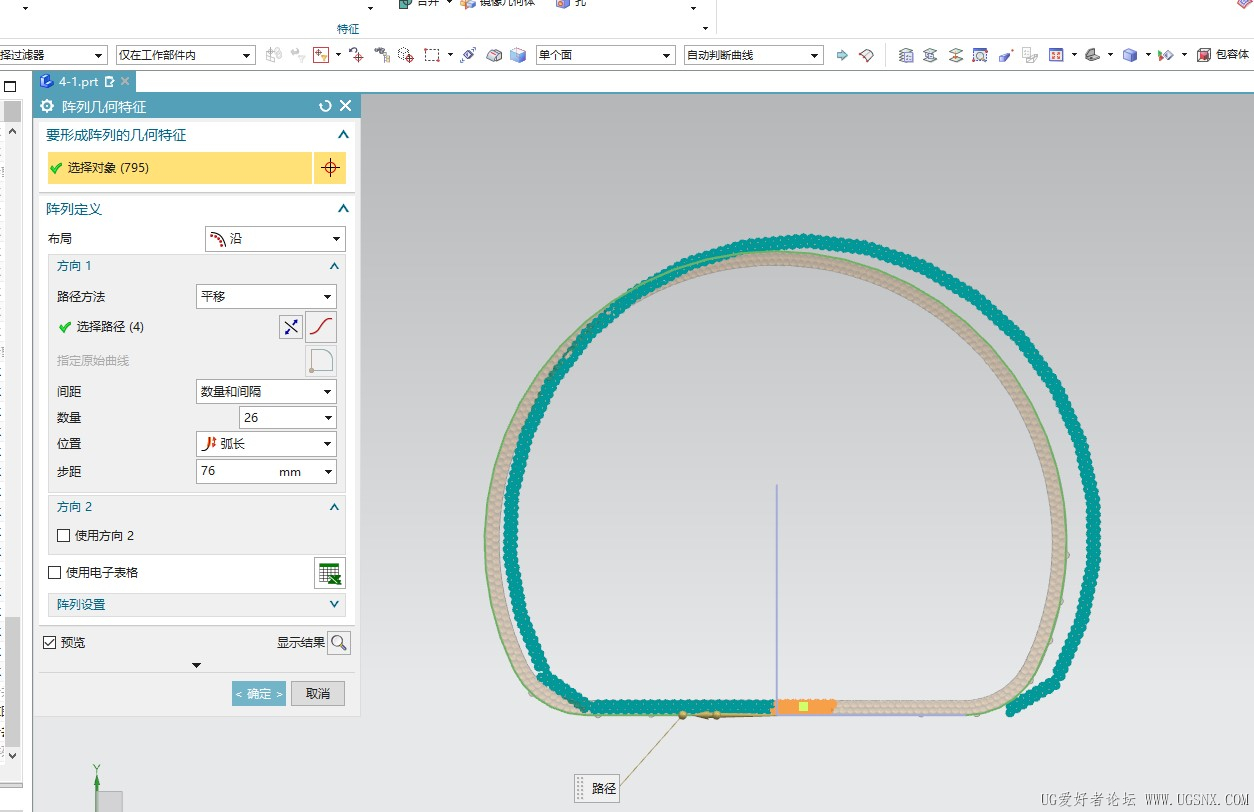Switch to the 4-1.prt tab
This screenshot has height=812, width=1254.
(x=78, y=82)
